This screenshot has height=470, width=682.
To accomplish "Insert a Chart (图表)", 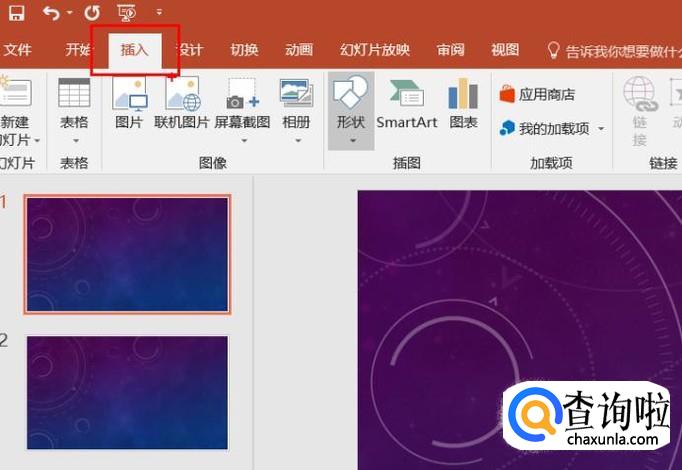I will click(x=463, y=104).
